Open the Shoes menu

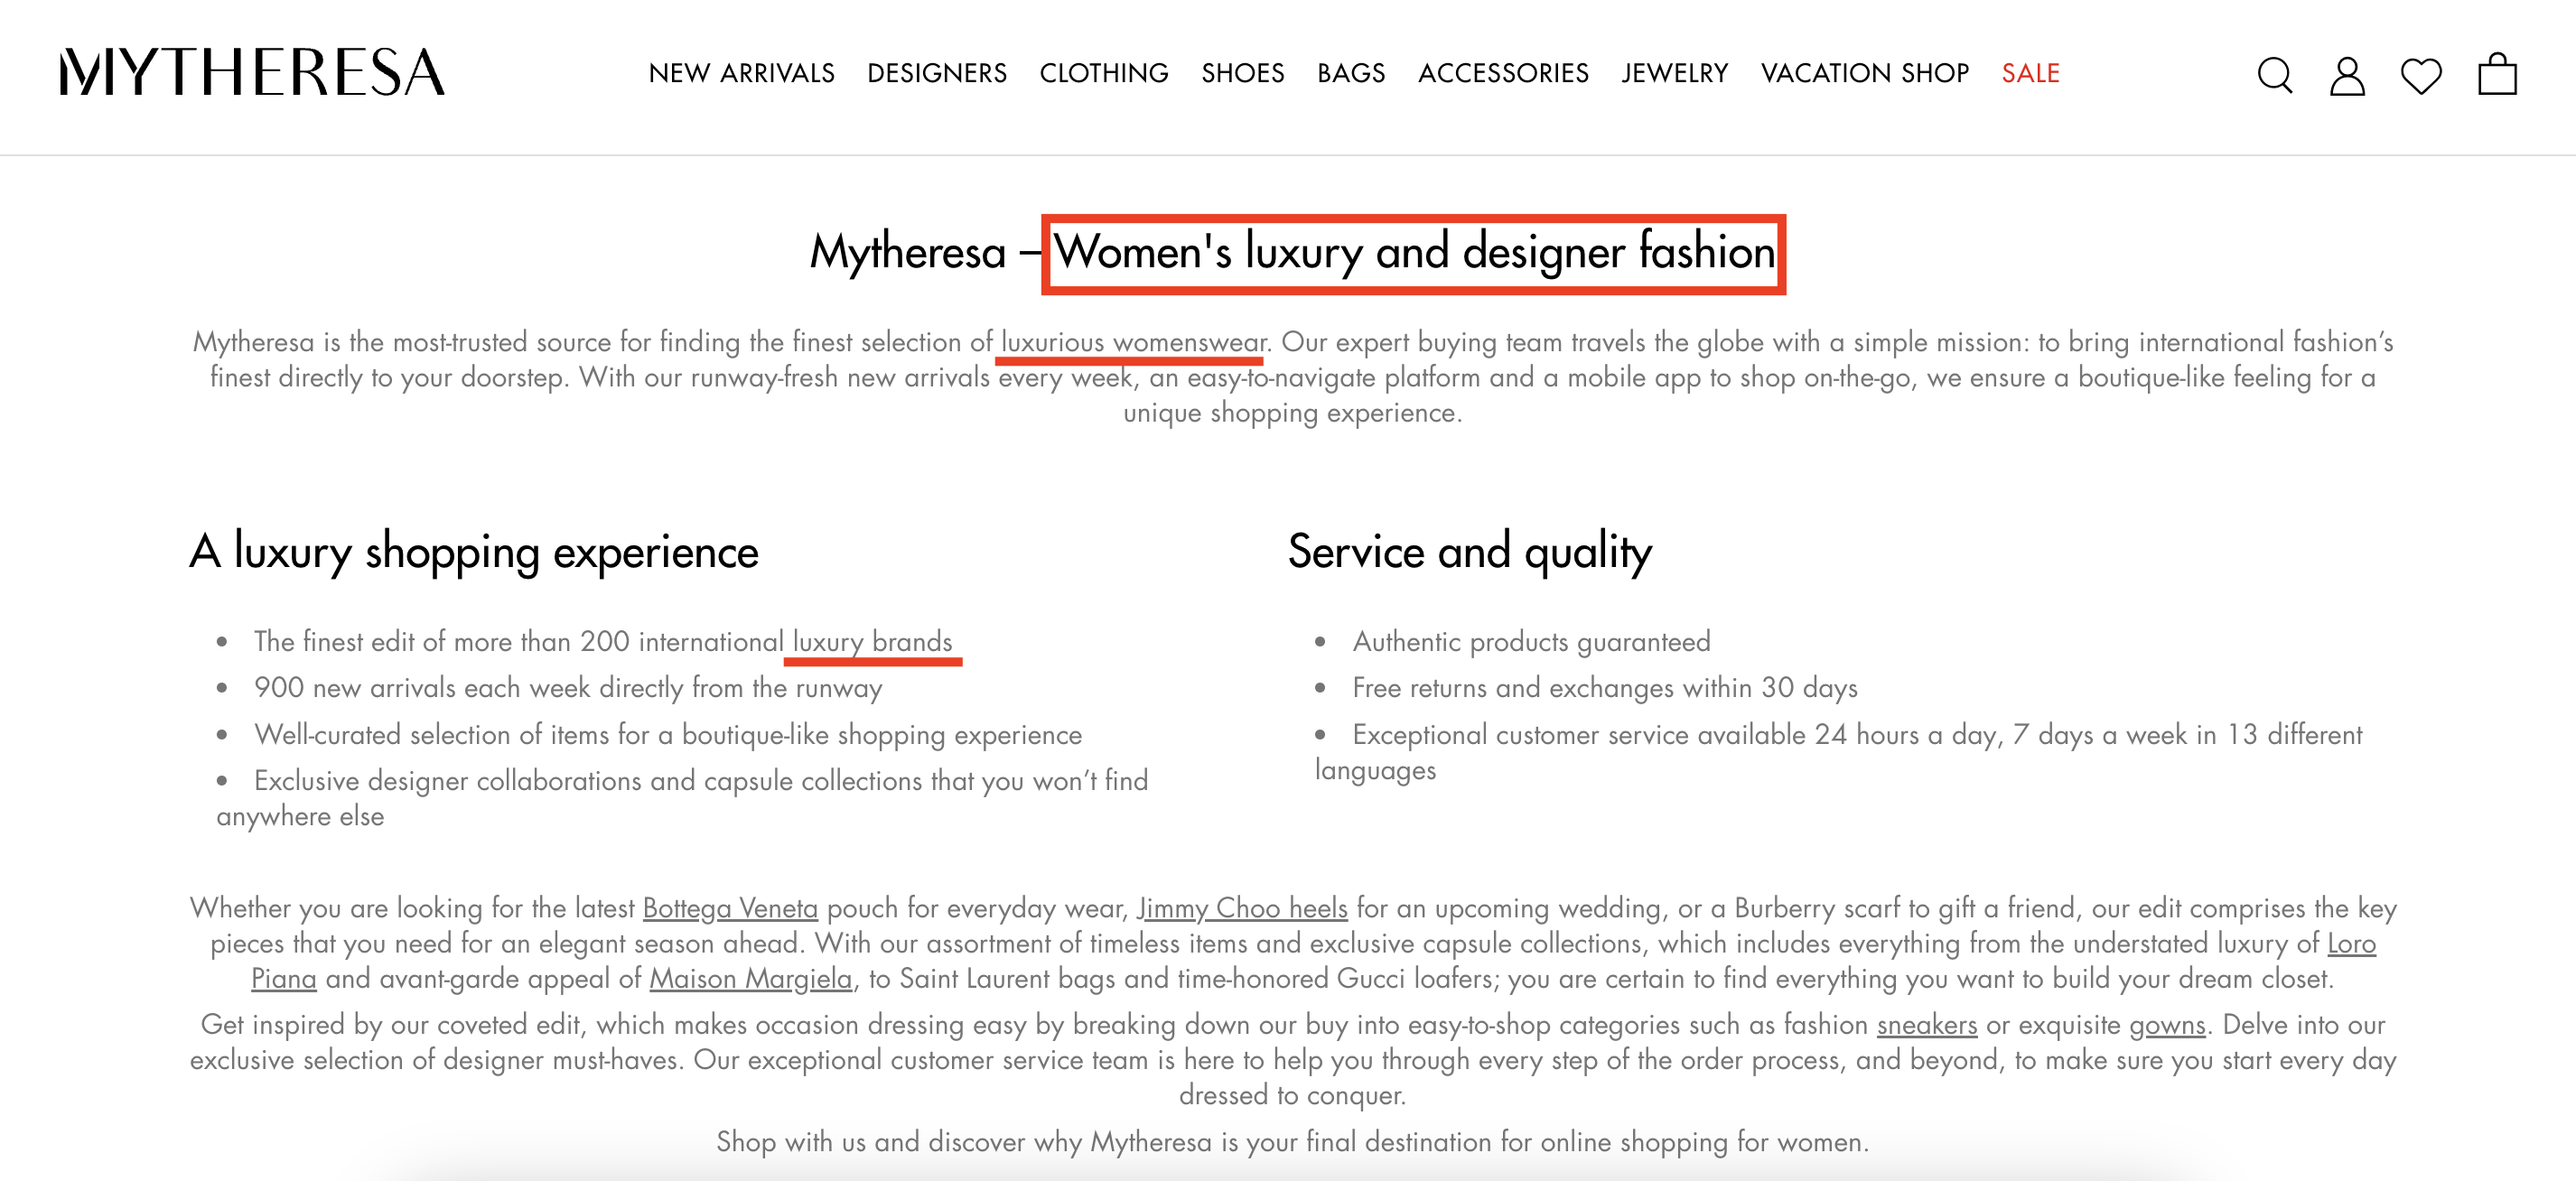(x=1243, y=73)
